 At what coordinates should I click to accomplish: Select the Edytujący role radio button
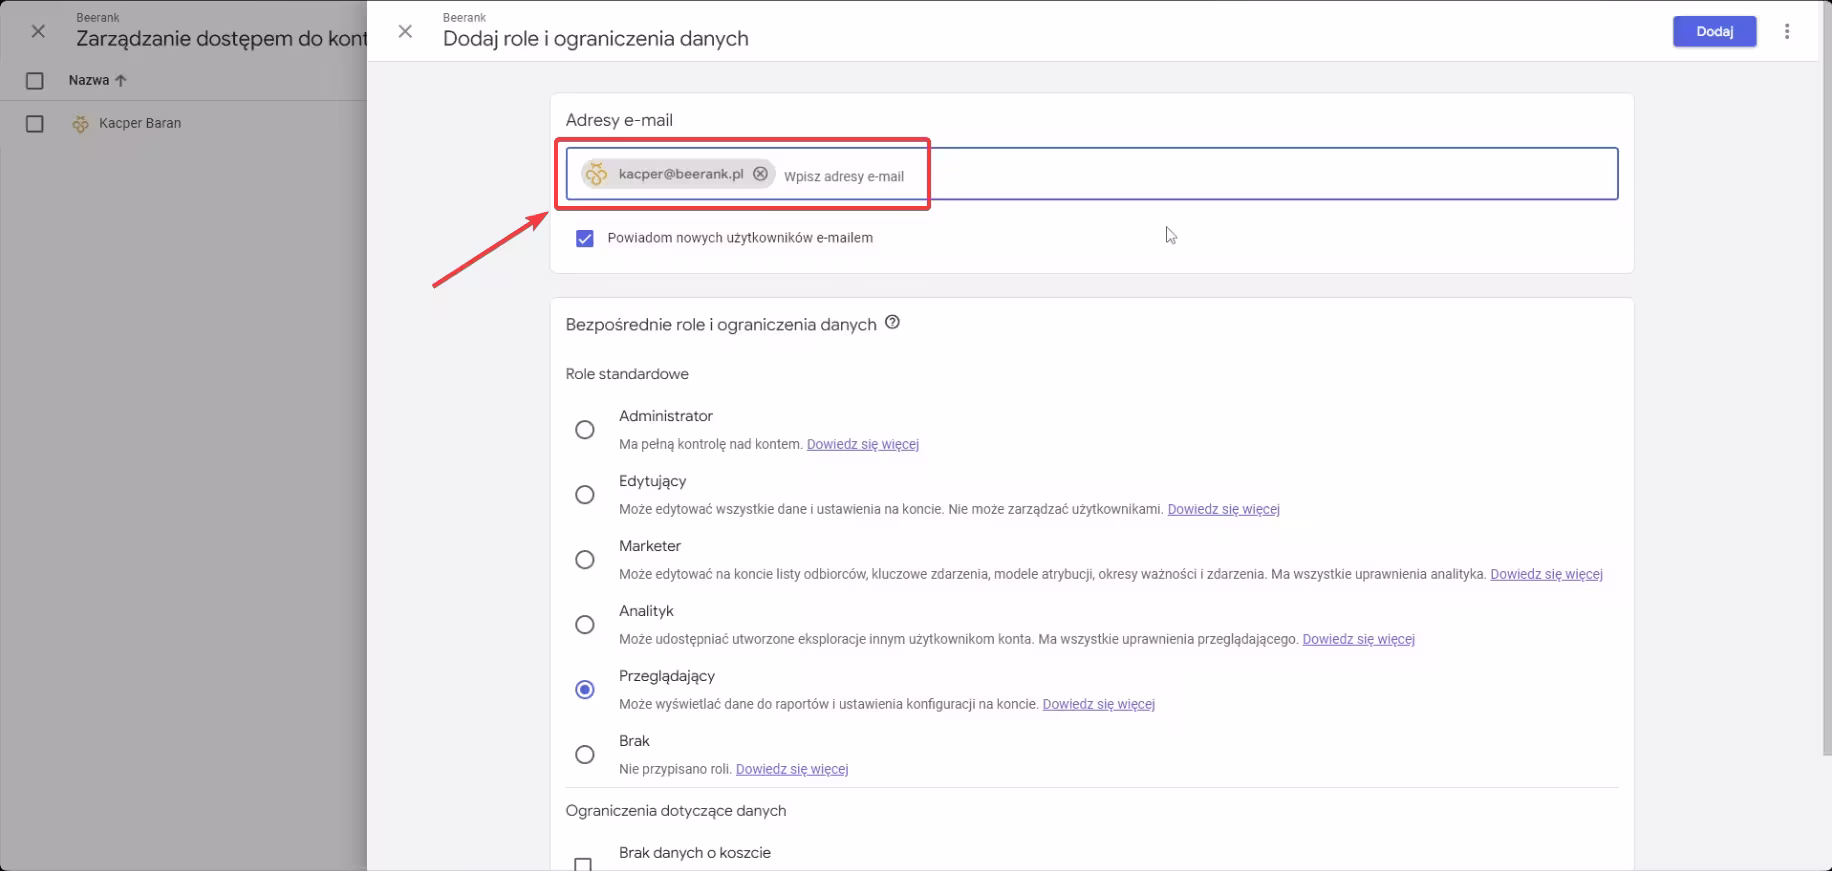(585, 495)
